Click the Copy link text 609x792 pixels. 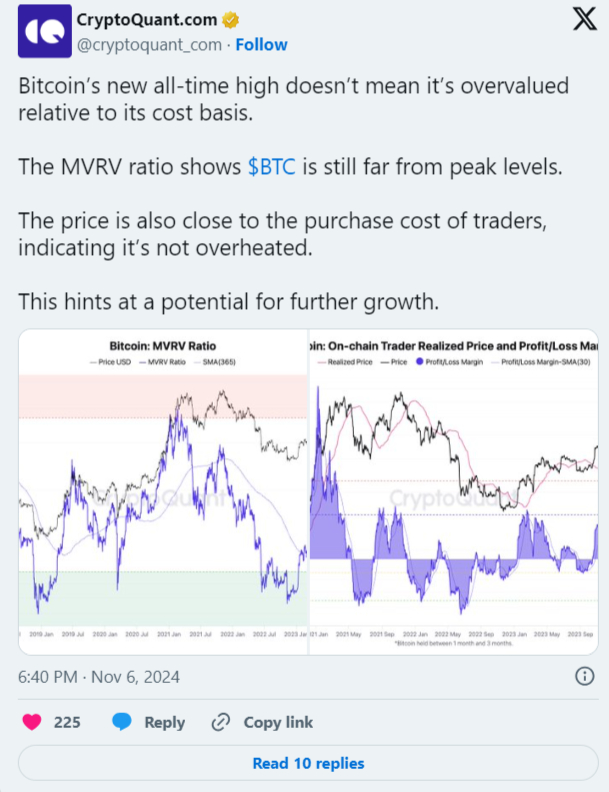278,722
